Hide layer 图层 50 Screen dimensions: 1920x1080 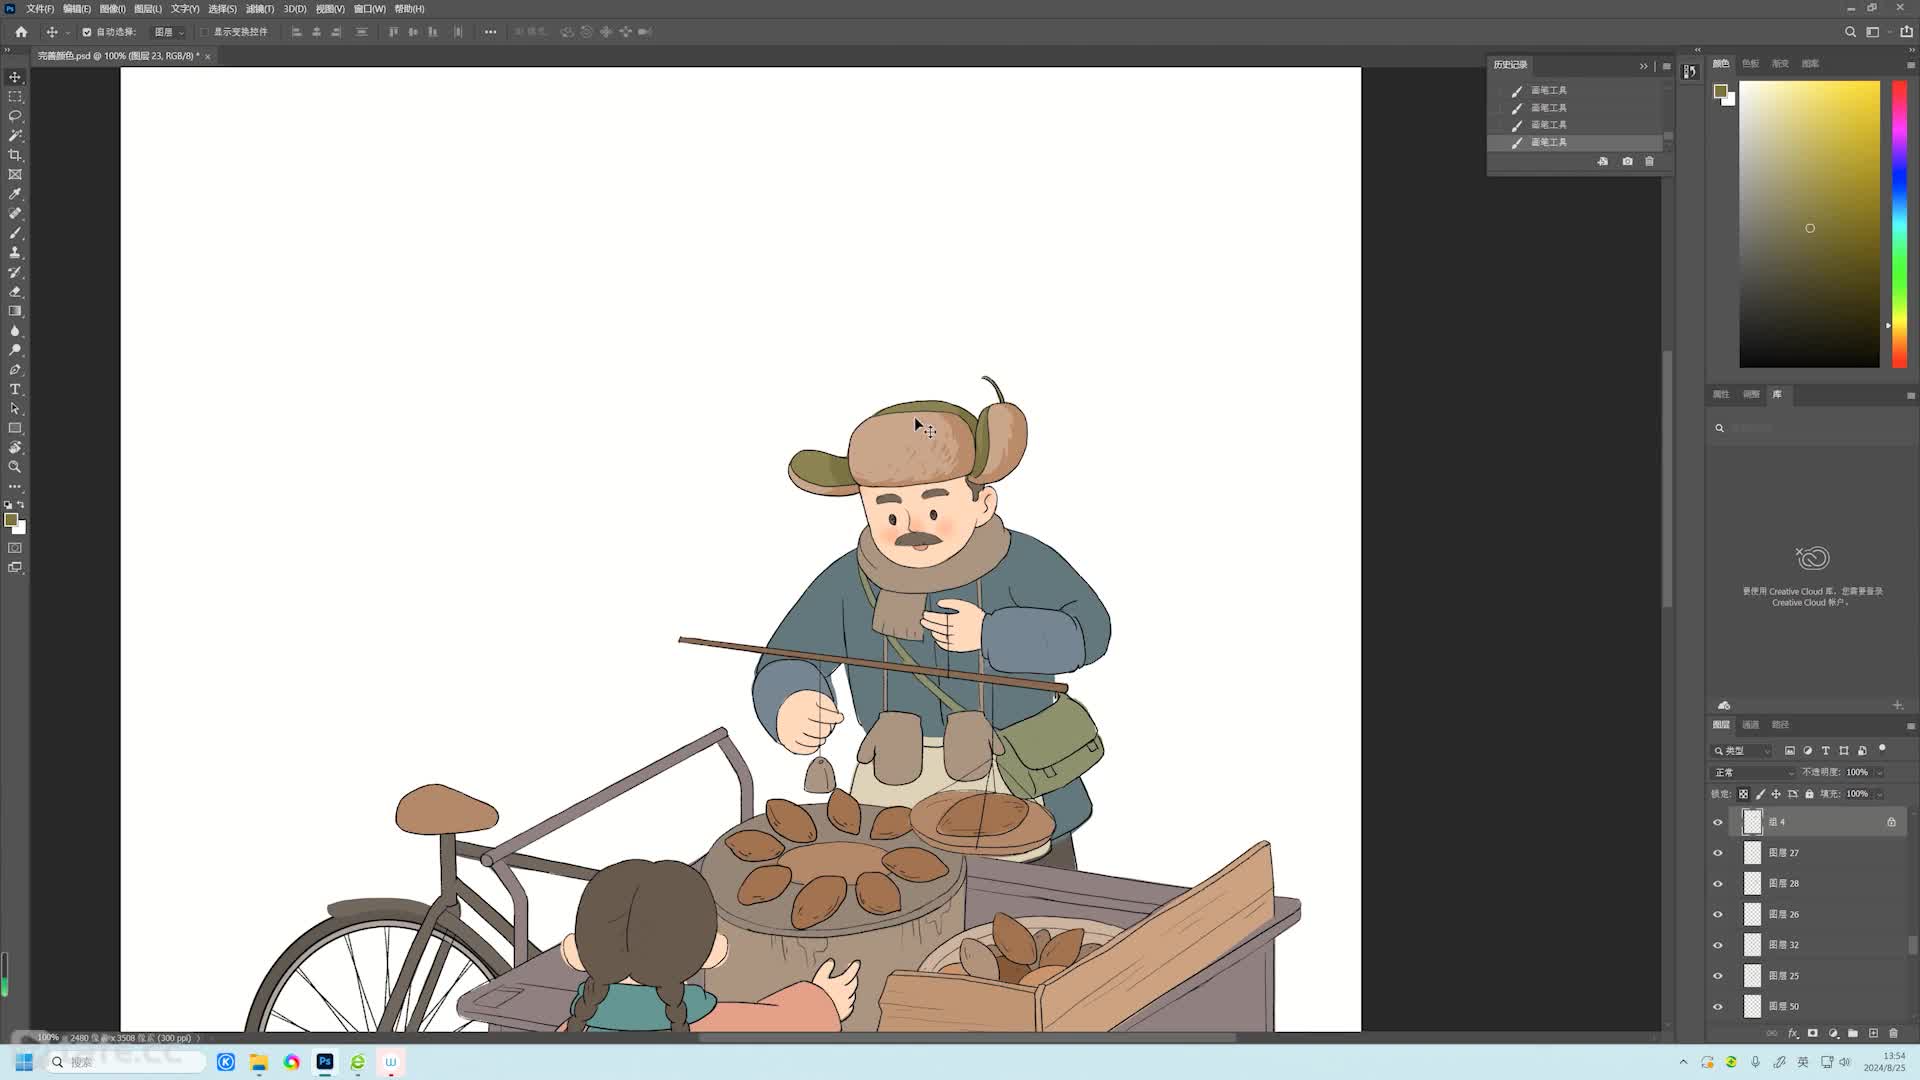coord(1718,1006)
